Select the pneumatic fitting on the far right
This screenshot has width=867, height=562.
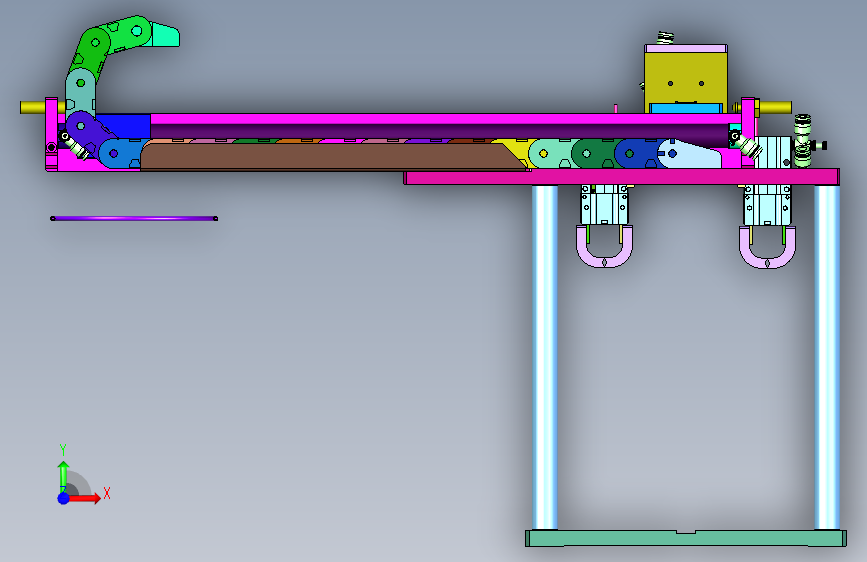coord(805,141)
